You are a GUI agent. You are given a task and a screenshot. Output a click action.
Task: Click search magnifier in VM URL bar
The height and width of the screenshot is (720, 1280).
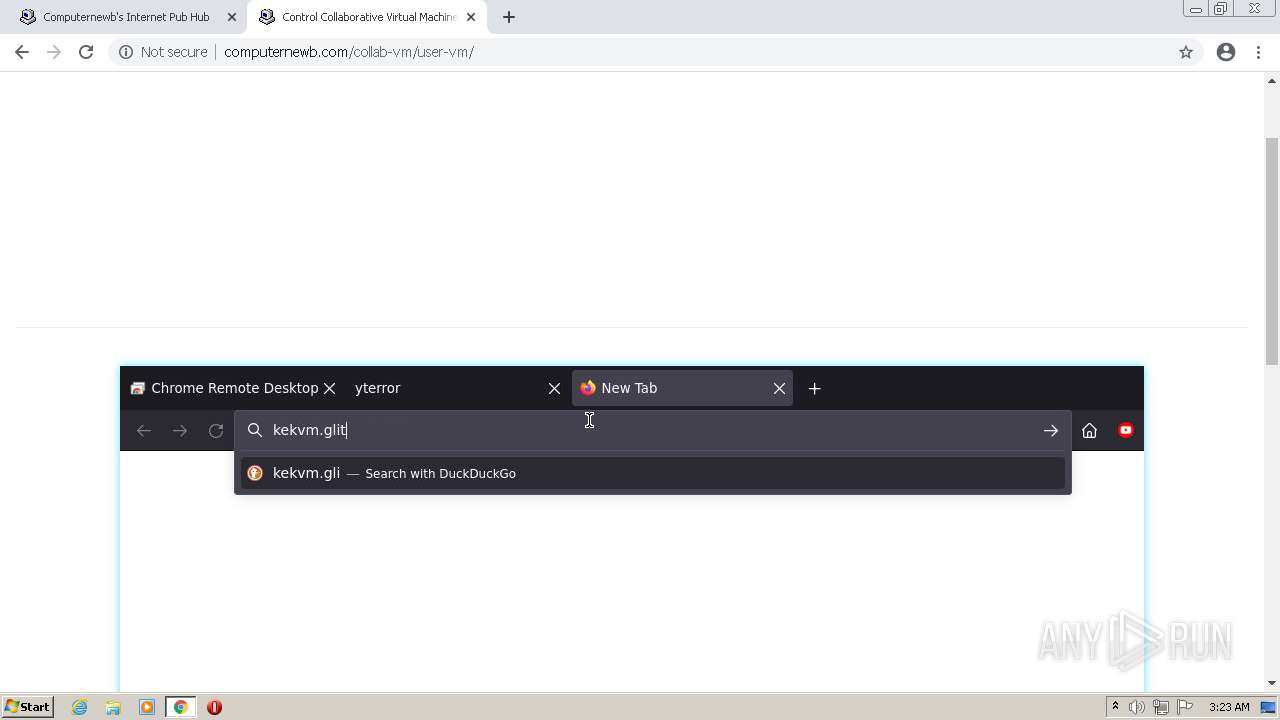[x=255, y=430]
